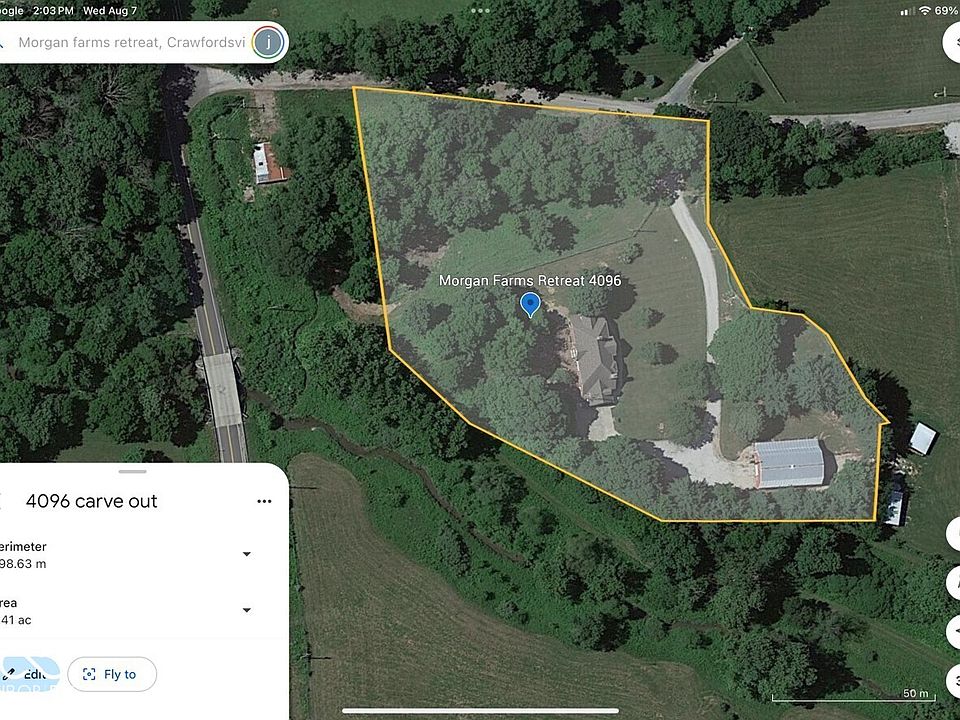This screenshot has width=960, height=720.
Task: Tap the top round button in the right-edge stack
Action: point(953,533)
